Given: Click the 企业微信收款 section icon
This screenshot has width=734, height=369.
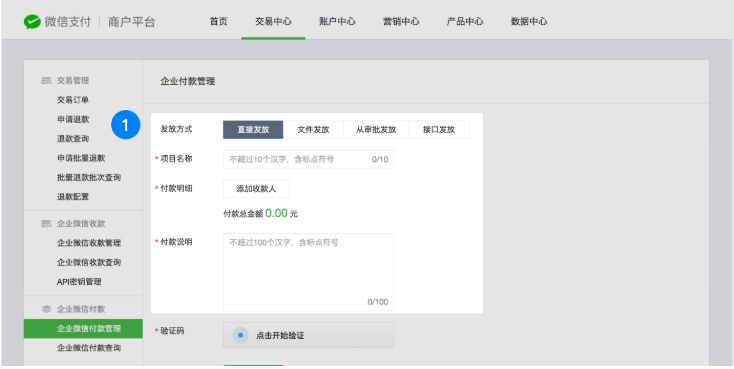Looking at the screenshot, I should tap(46, 224).
